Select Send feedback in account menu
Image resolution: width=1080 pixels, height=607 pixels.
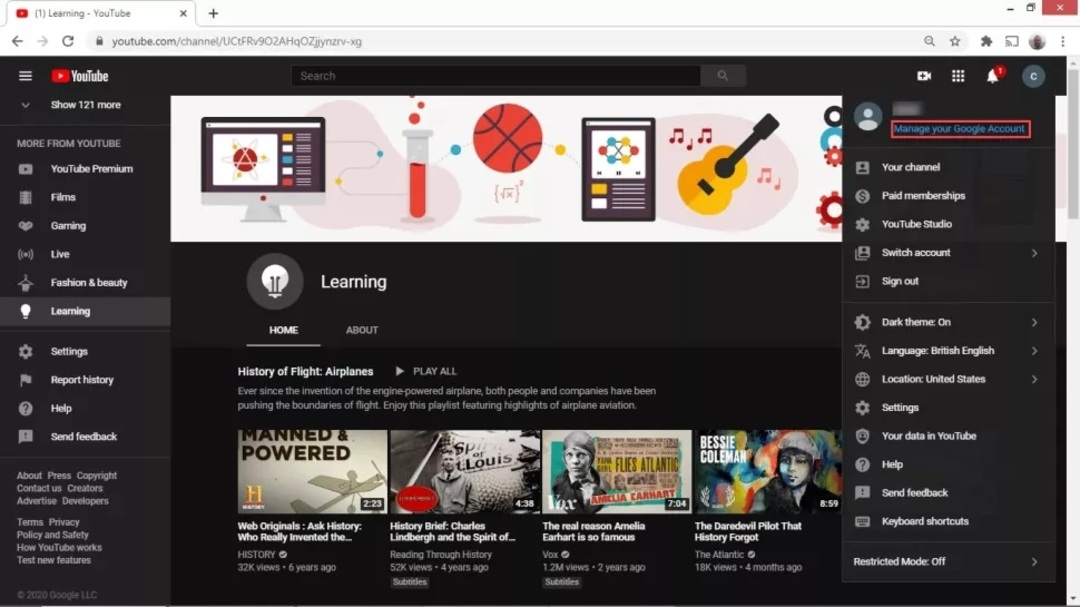948,493
